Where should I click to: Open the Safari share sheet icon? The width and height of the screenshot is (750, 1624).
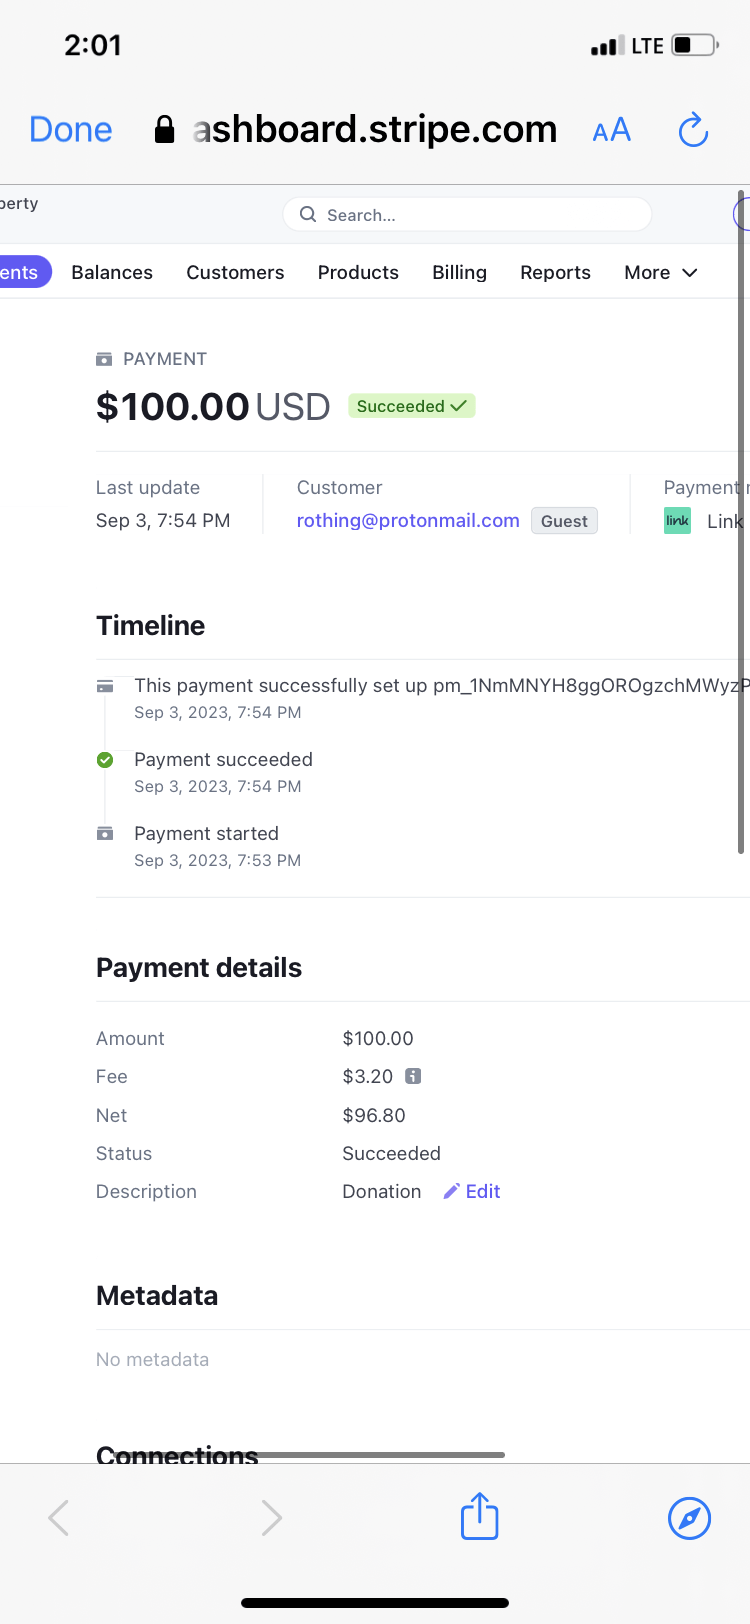point(479,1516)
